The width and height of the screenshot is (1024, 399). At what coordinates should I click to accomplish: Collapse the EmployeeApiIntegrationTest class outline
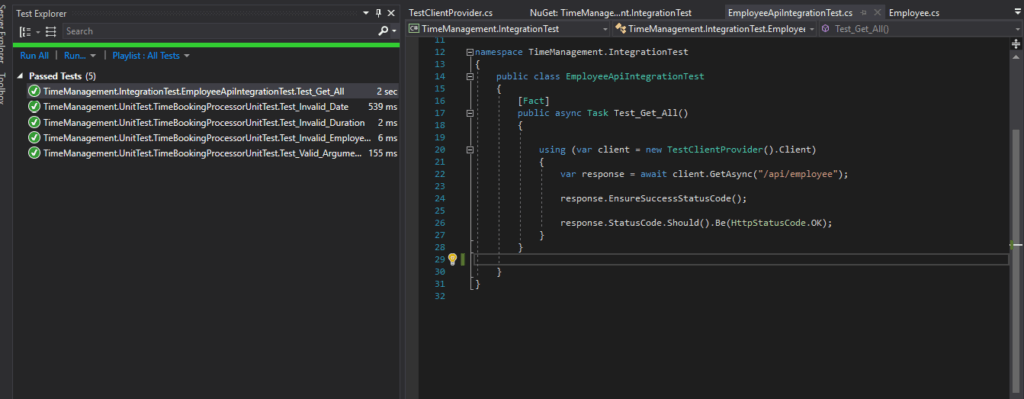pyautogui.click(x=470, y=76)
